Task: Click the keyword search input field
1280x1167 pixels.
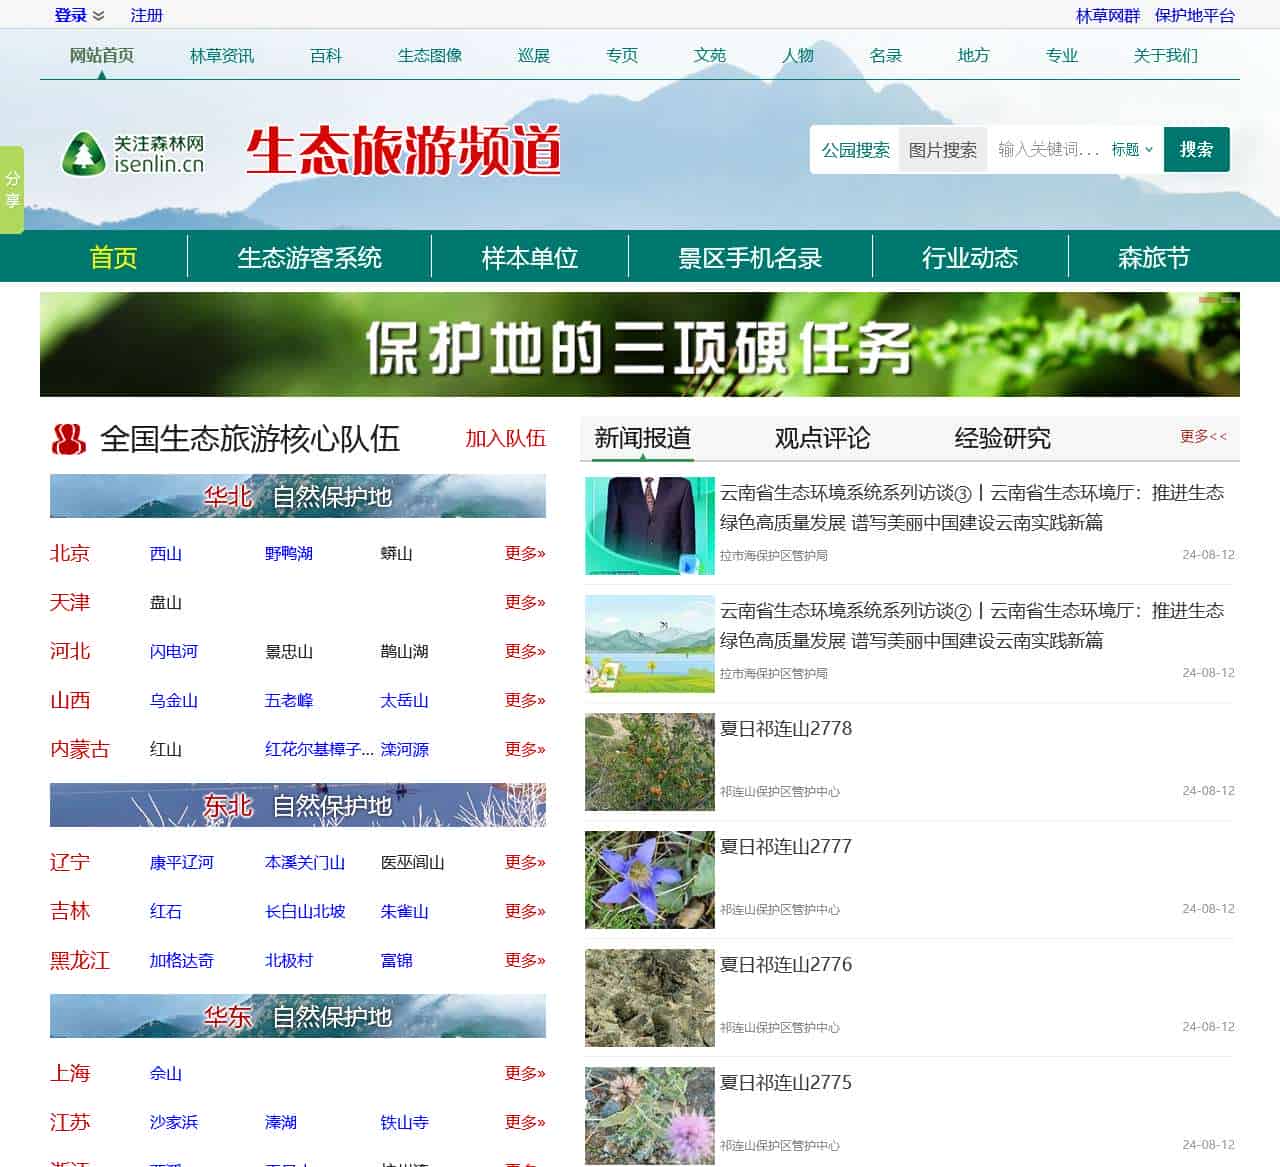Action: tap(1045, 149)
